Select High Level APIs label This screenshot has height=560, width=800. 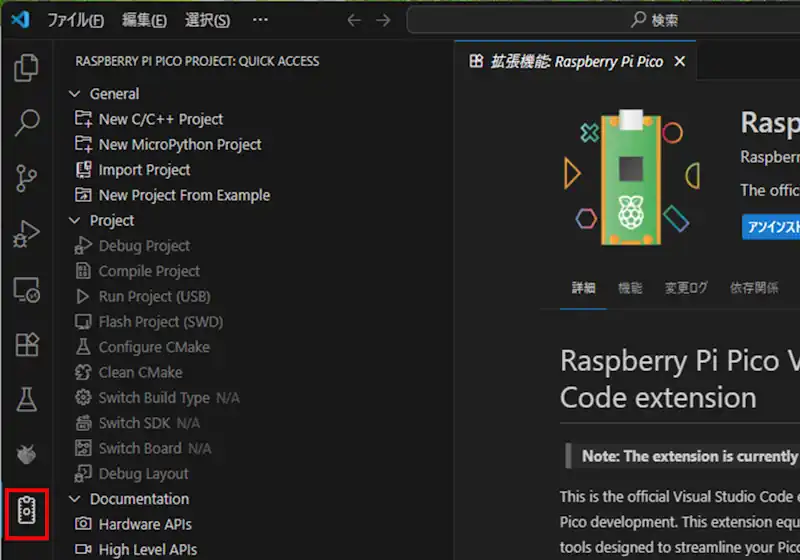[148, 550]
